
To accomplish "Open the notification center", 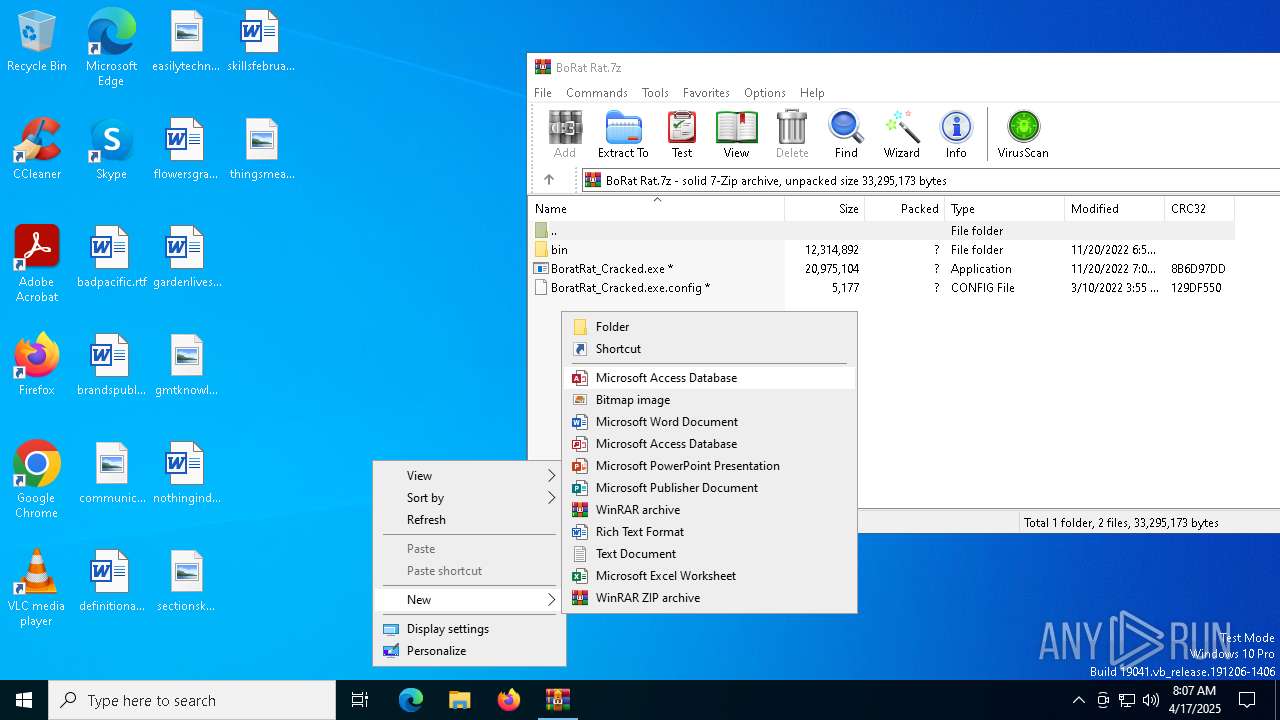I will point(1247,700).
